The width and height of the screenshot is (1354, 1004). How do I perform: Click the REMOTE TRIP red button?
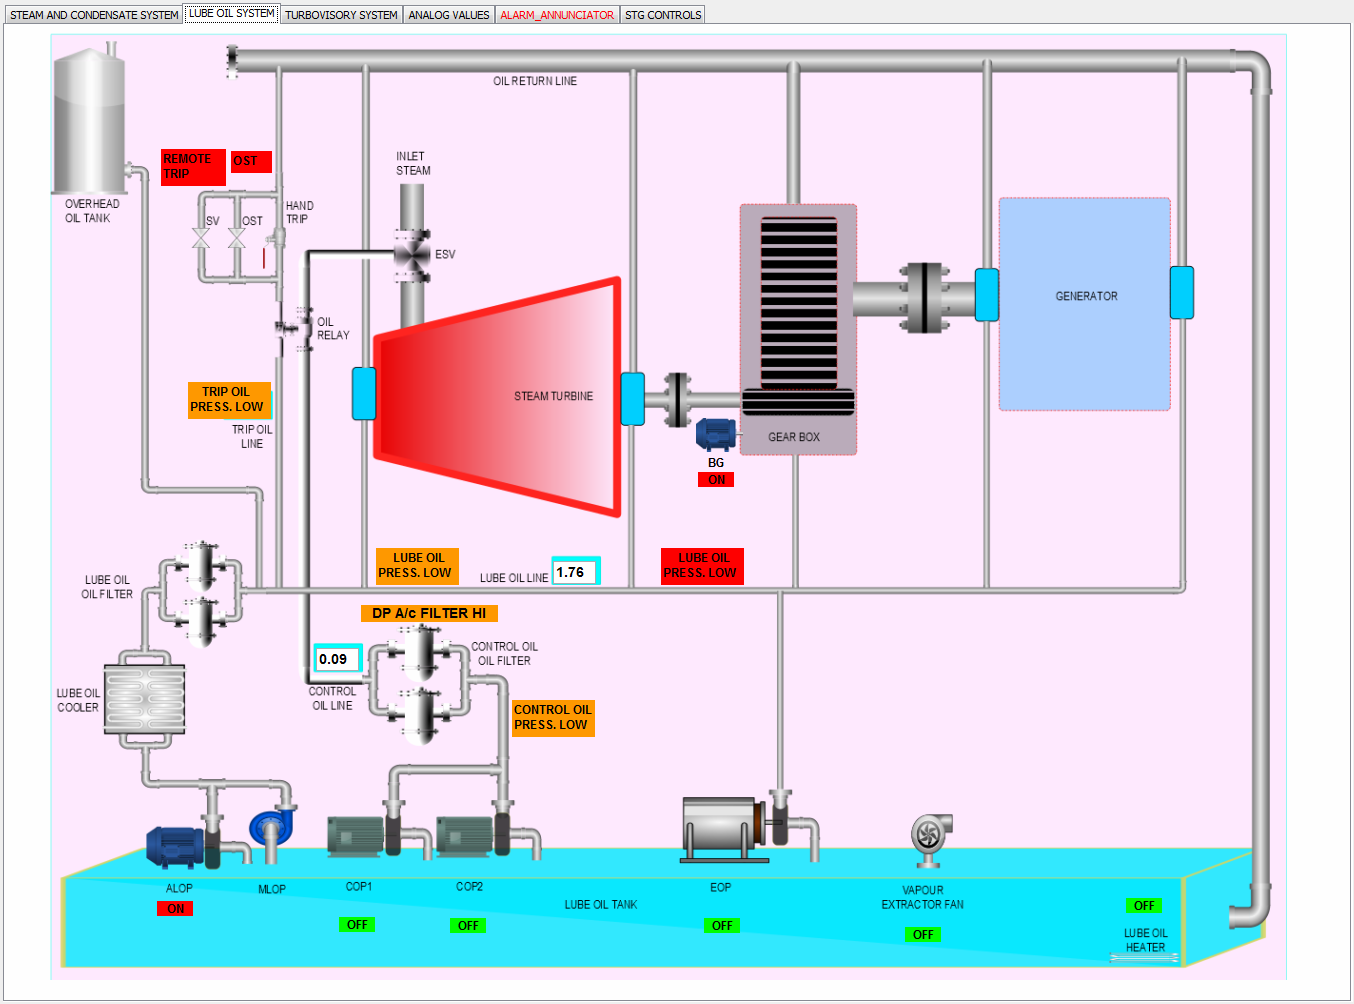[x=193, y=167]
